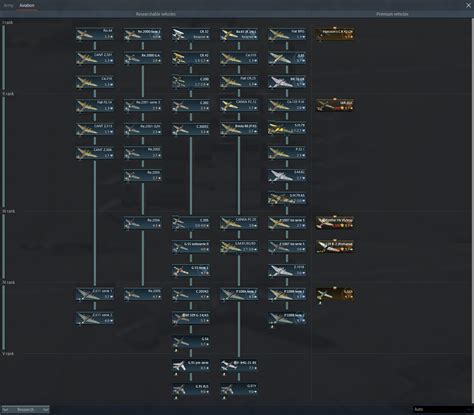Select the CR.32 biplane card
The width and height of the screenshot is (474, 415).
191,34
